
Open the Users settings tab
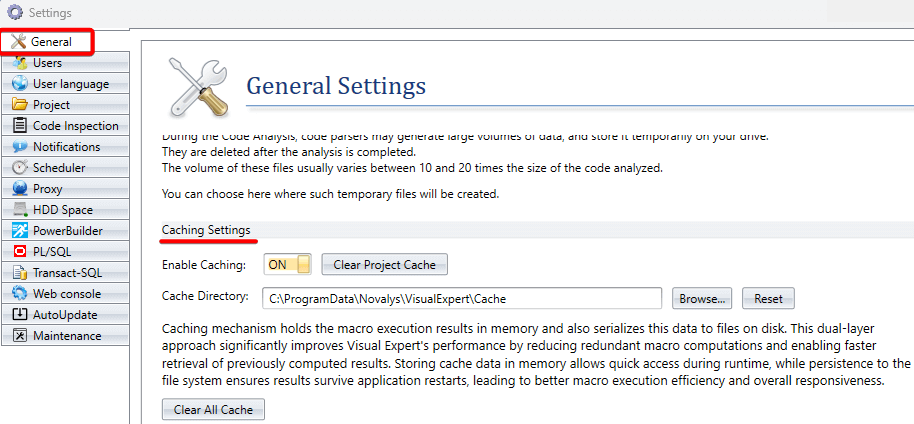[65, 62]
